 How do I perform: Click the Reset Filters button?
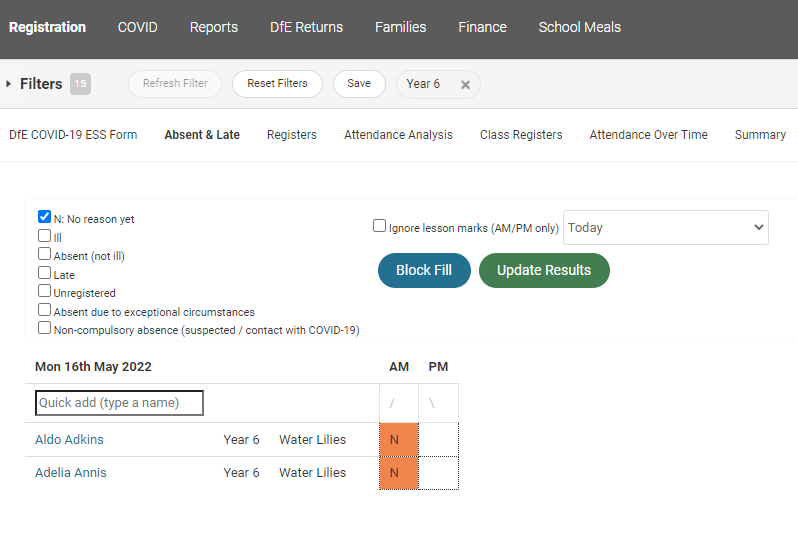click(277, 84)
